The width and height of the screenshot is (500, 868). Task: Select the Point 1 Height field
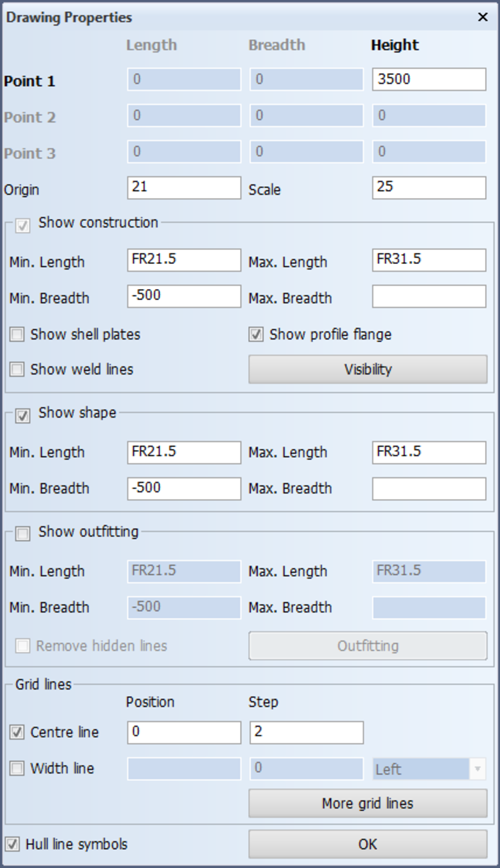429,79
